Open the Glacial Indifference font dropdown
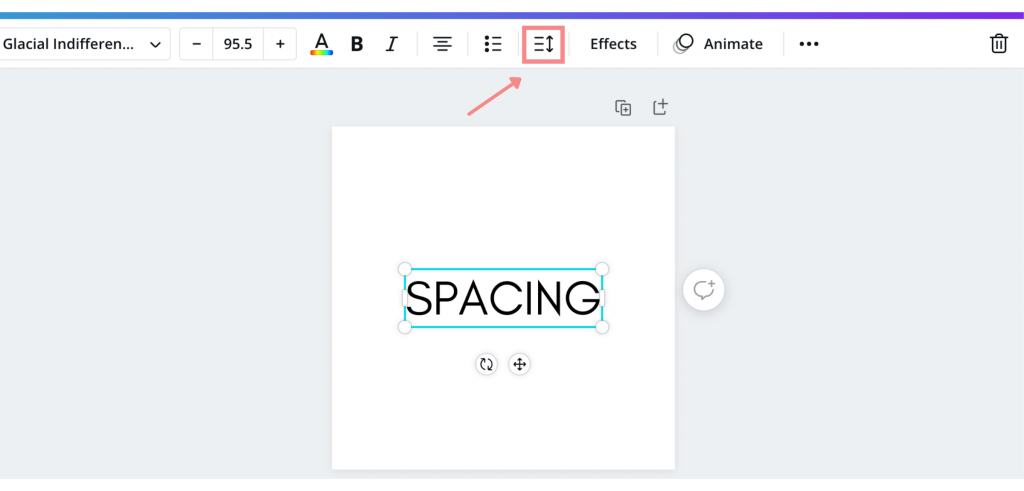 tap(83, 44)
